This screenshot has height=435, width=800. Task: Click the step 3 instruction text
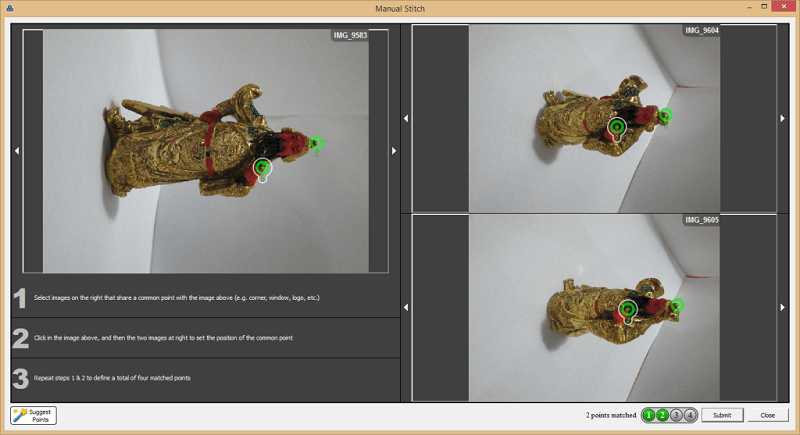(x=112, y=378)
